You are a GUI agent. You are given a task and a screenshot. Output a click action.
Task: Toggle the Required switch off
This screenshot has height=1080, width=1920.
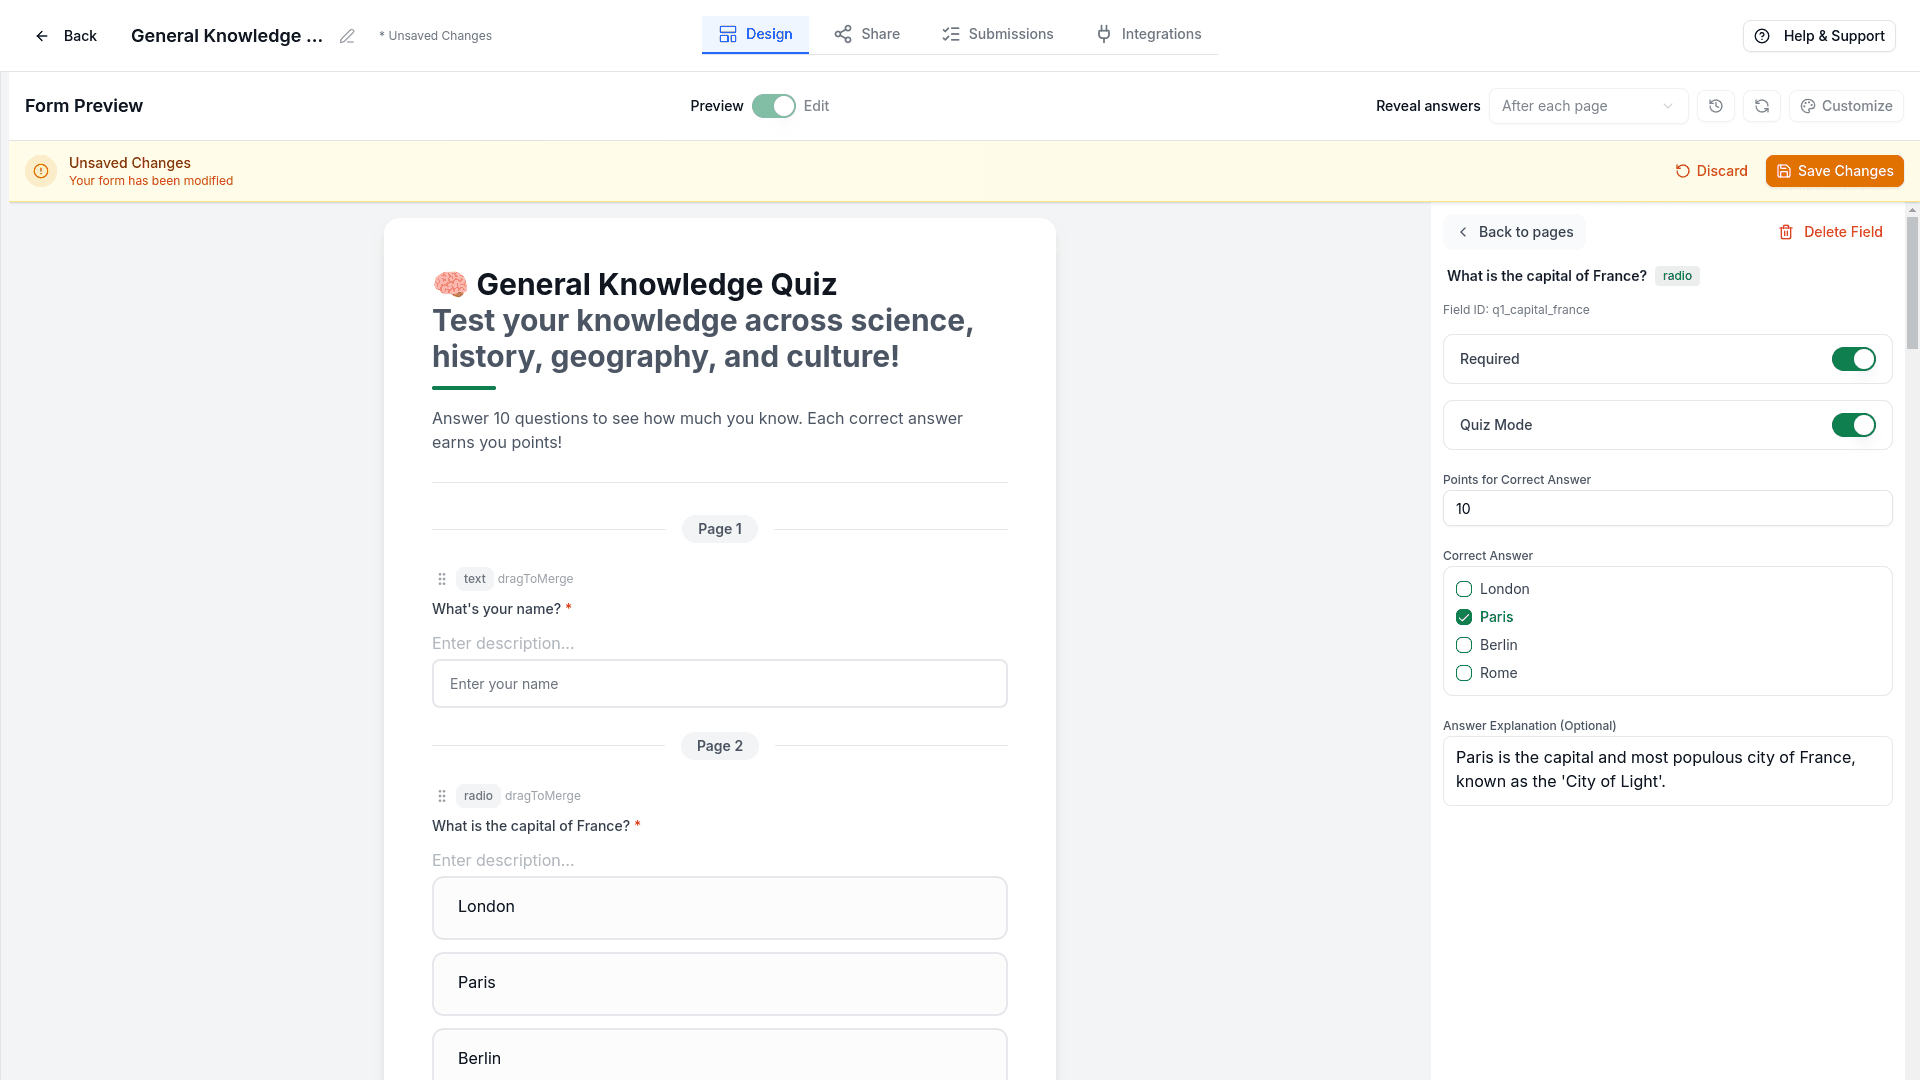tap(1853, 359)
